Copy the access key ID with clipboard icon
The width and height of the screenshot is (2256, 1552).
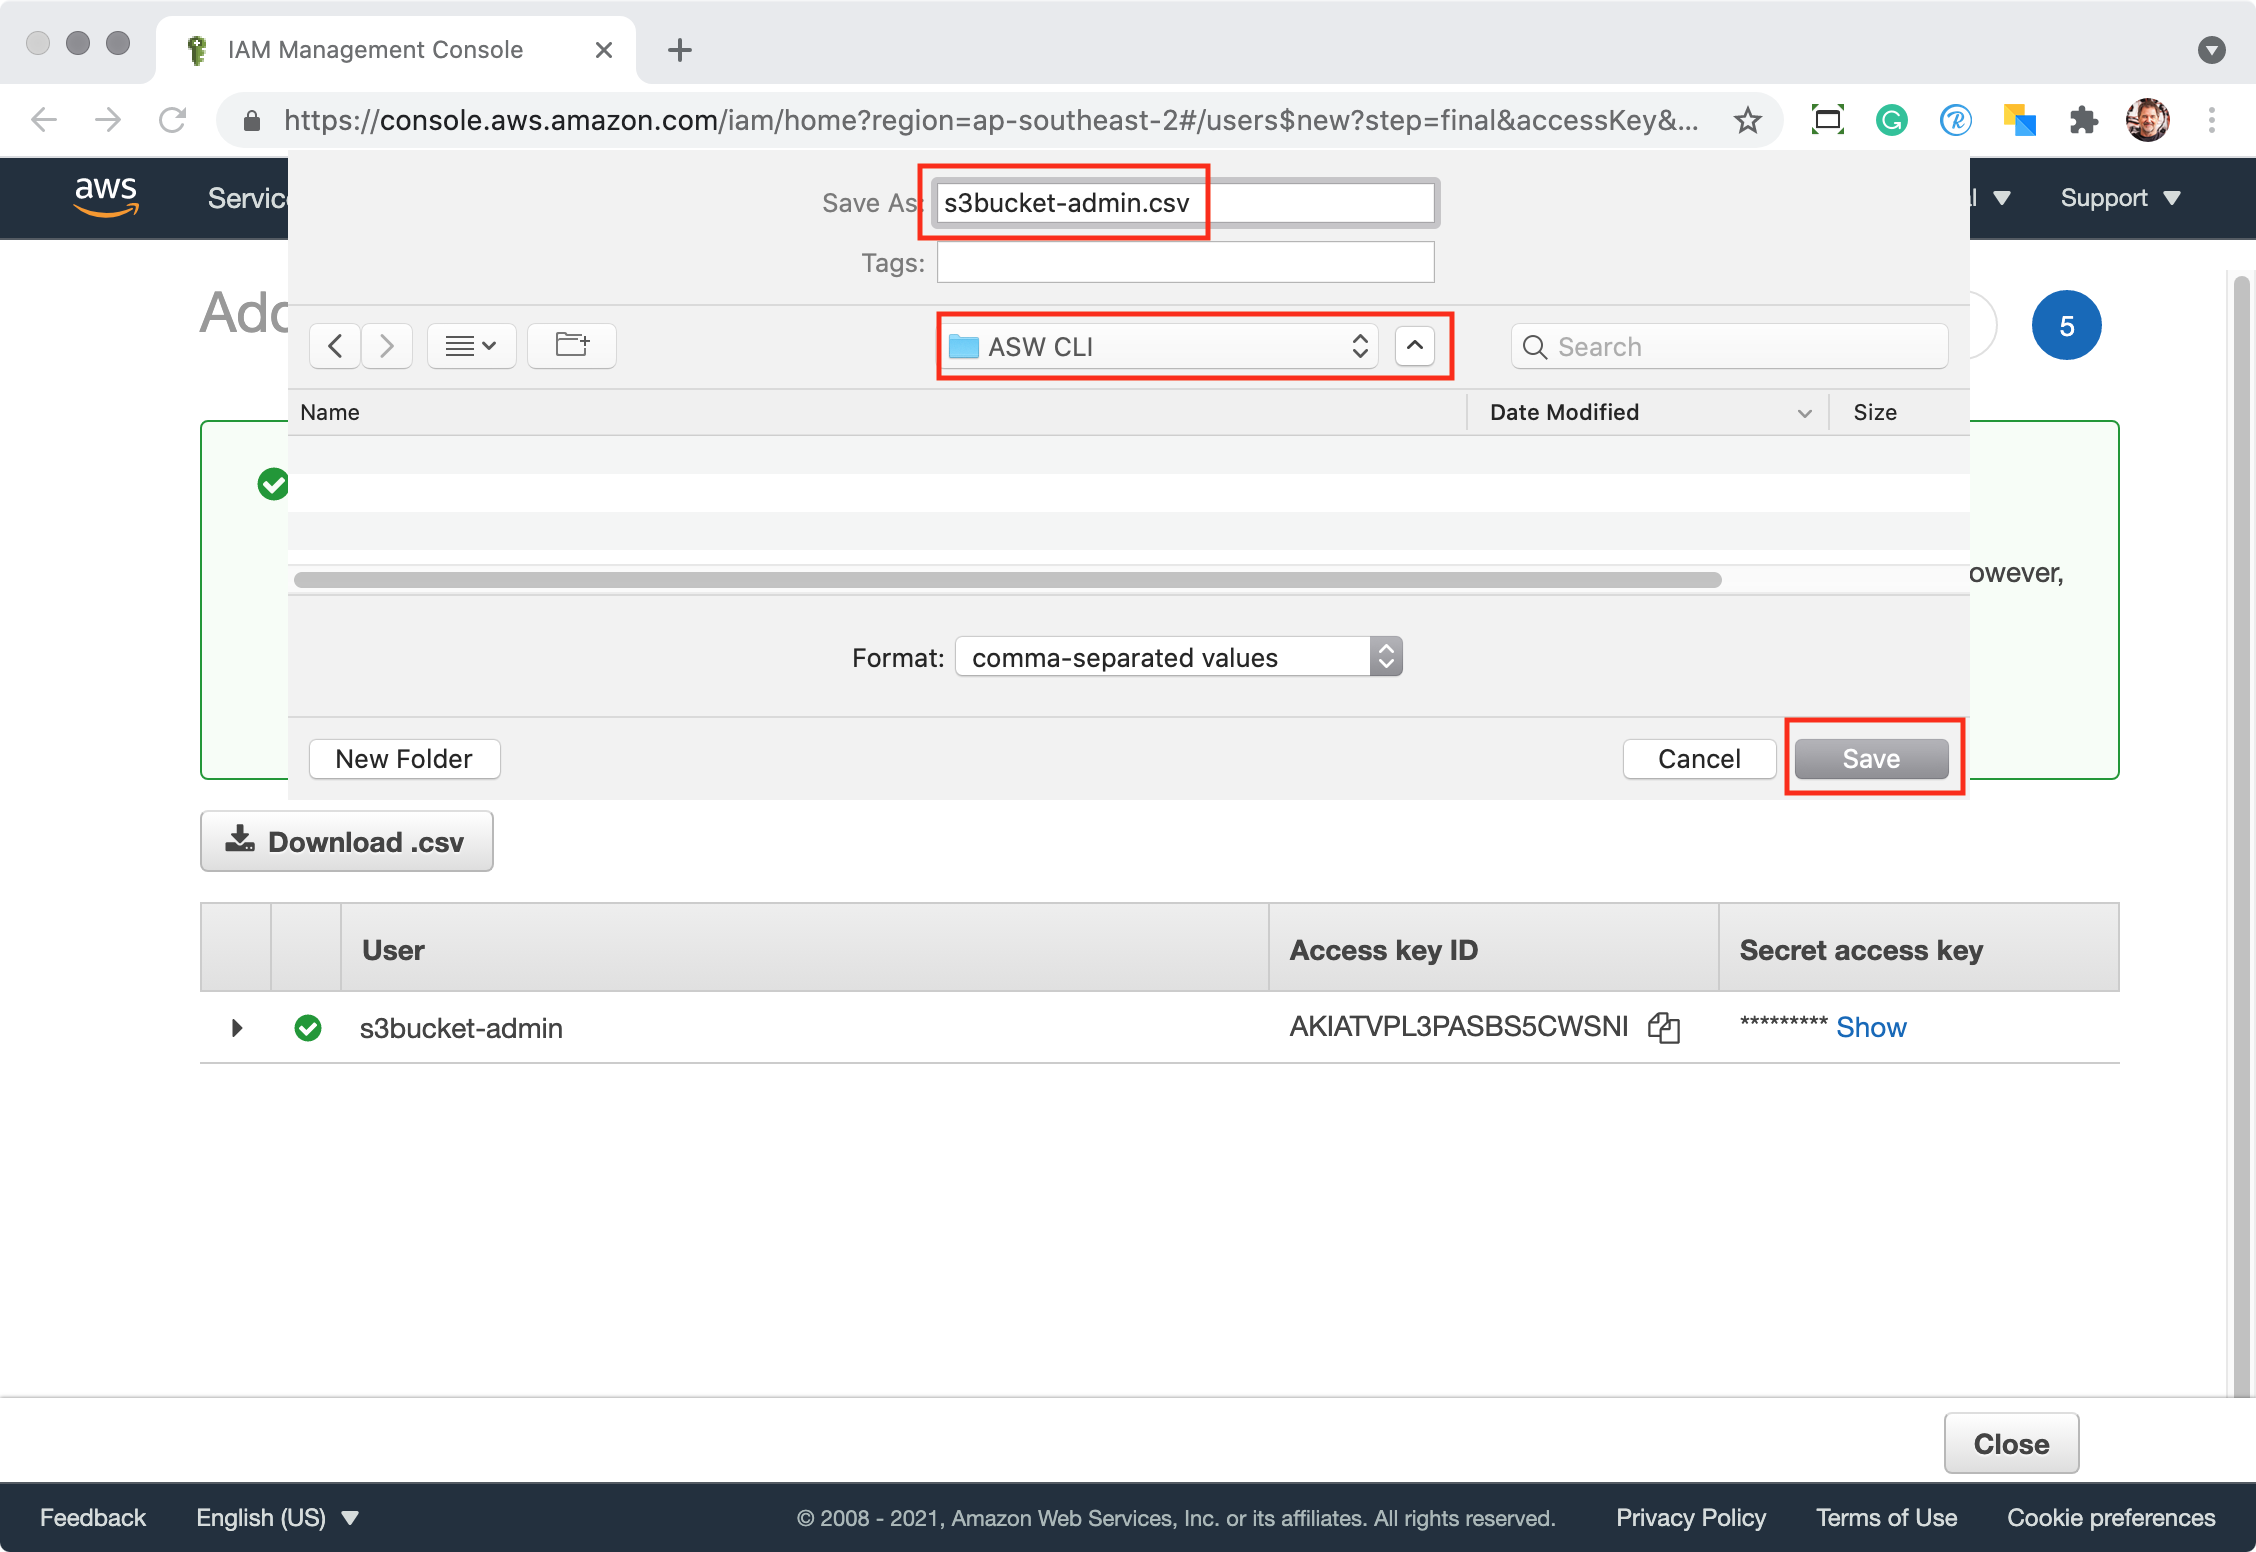click(x=1663, y=1027)
